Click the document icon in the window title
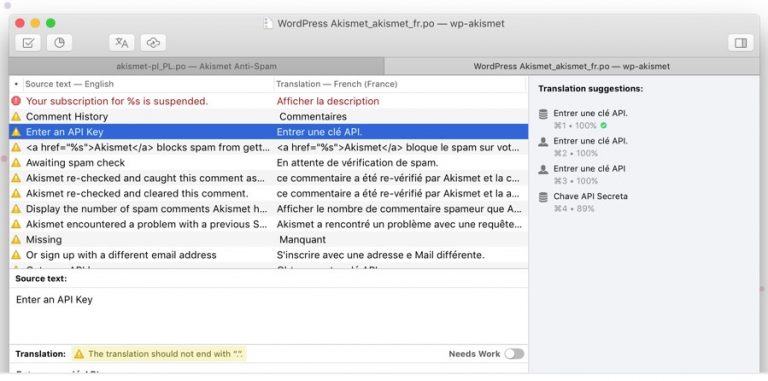 (268, 24)
